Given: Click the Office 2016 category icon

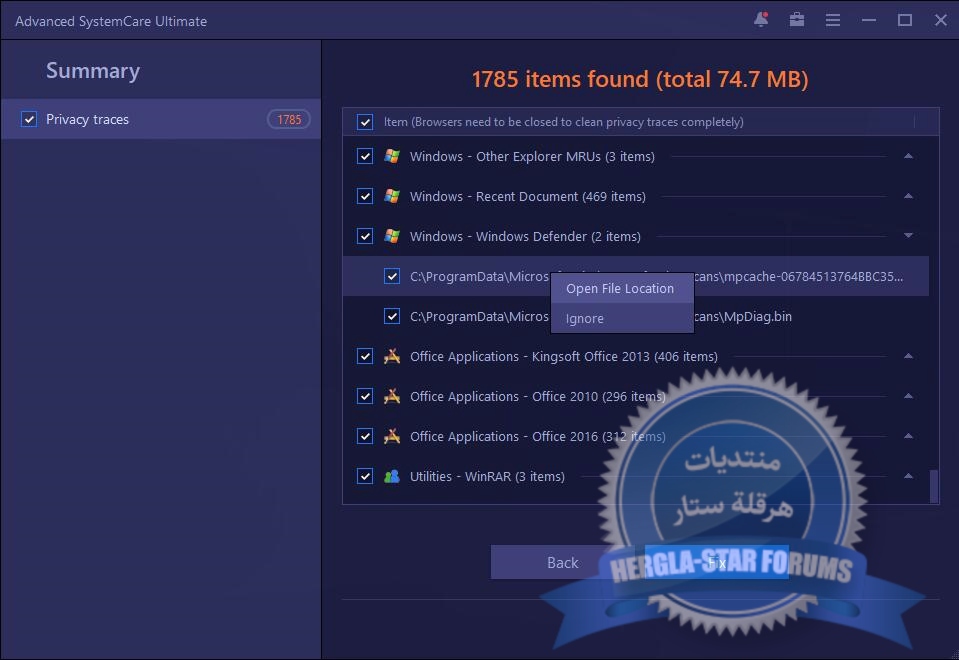Looking at the screenshot, I should coord(394,436).
